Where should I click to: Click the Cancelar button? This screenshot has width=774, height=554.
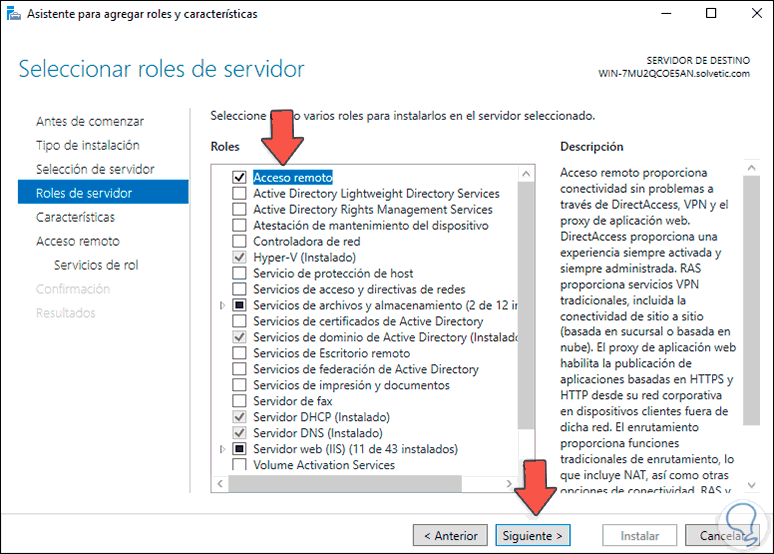point(722,535)
